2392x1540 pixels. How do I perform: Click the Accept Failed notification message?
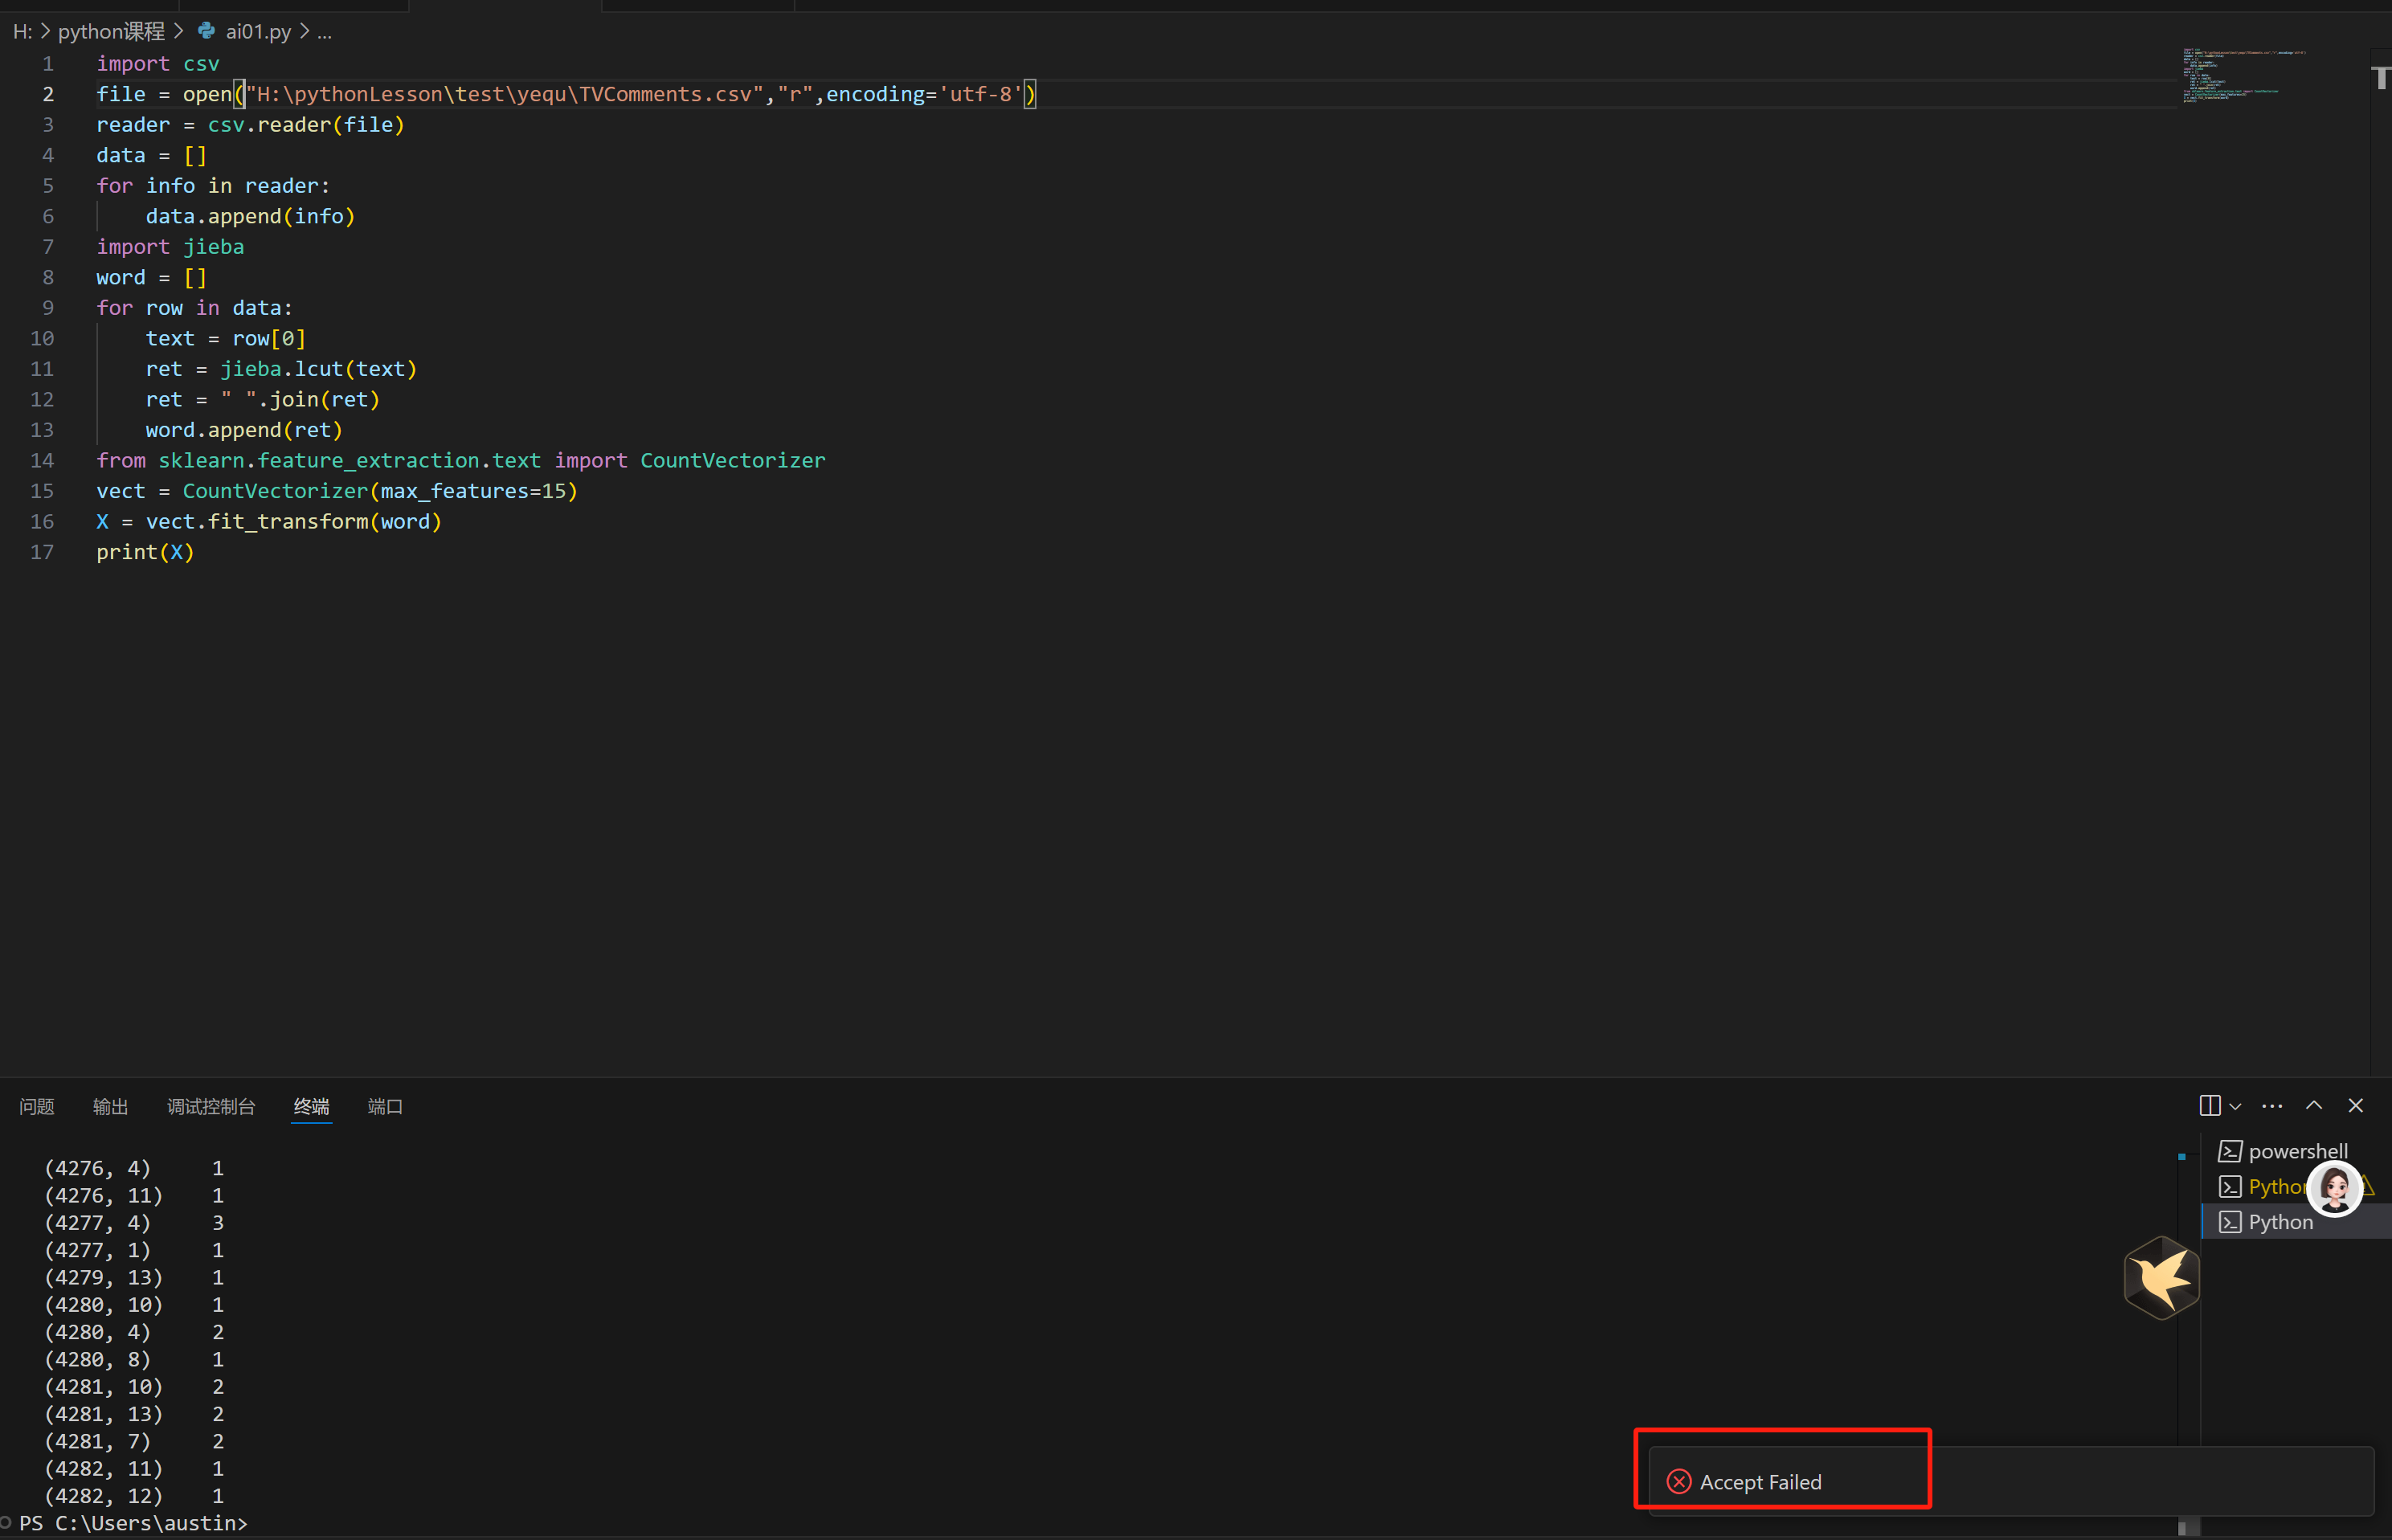pyautogui.click(x=1760, y=1482)
